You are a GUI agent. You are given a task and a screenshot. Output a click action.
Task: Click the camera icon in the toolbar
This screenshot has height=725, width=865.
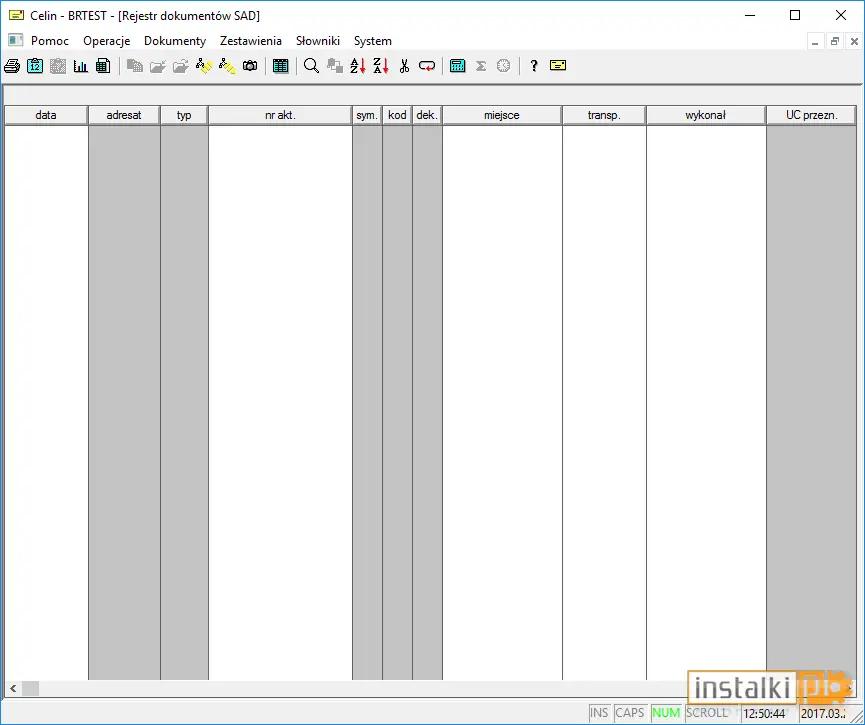coord(250,66)
